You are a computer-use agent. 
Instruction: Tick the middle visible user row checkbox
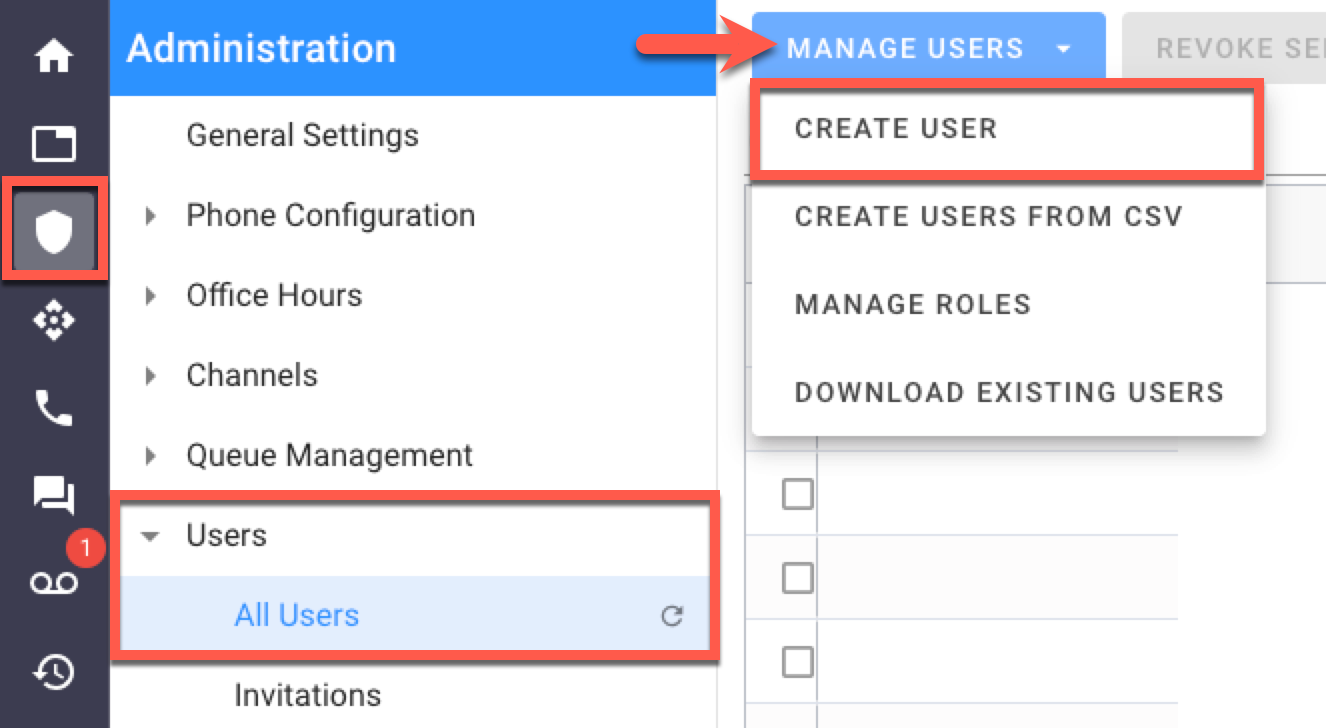click(797, 577)
